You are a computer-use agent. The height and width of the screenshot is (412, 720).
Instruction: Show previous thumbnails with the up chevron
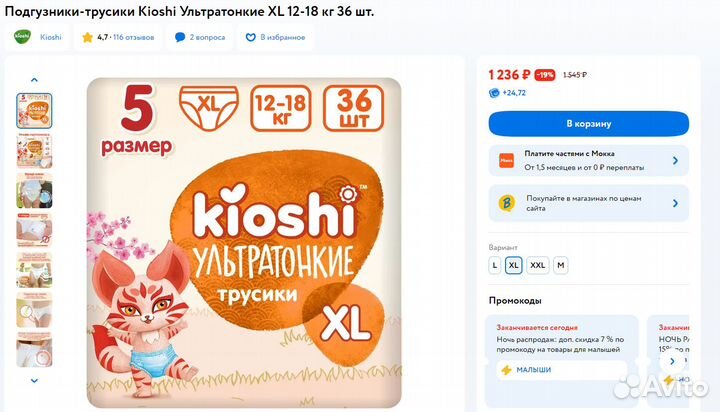pyautogui.click(x=34, y=80)
